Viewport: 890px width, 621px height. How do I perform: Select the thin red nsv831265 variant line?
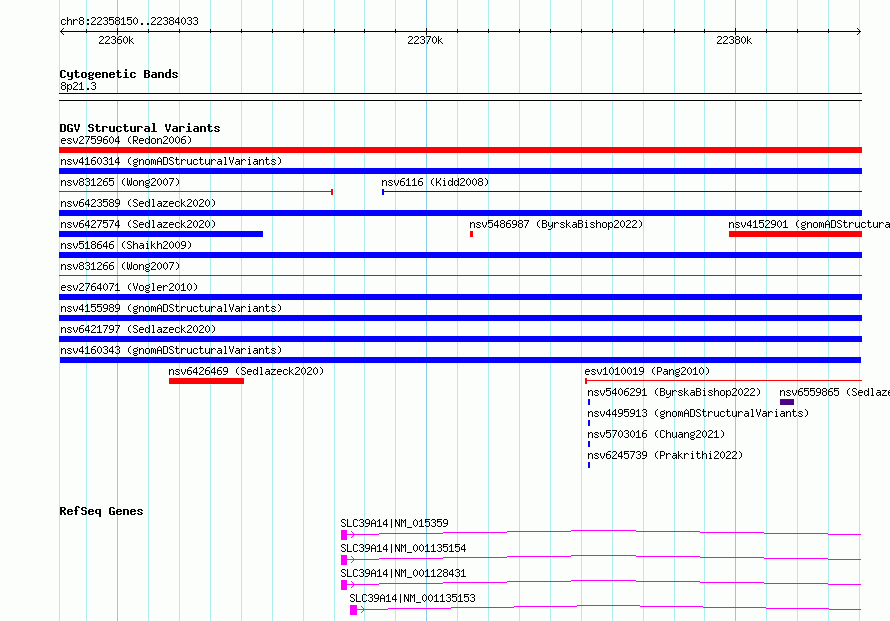click(x=196, y=192)
